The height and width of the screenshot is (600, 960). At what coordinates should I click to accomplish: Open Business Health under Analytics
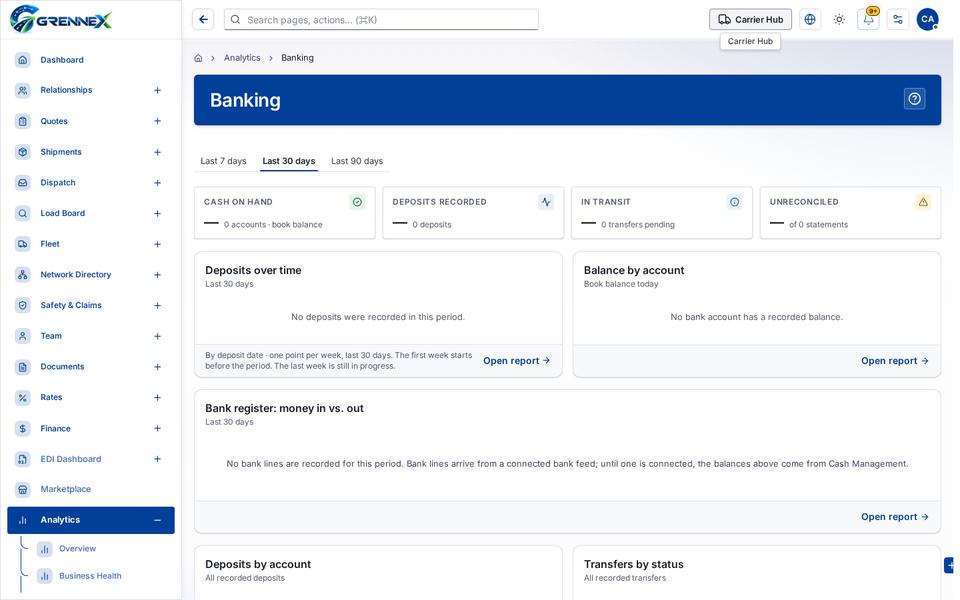coord(90,576)
